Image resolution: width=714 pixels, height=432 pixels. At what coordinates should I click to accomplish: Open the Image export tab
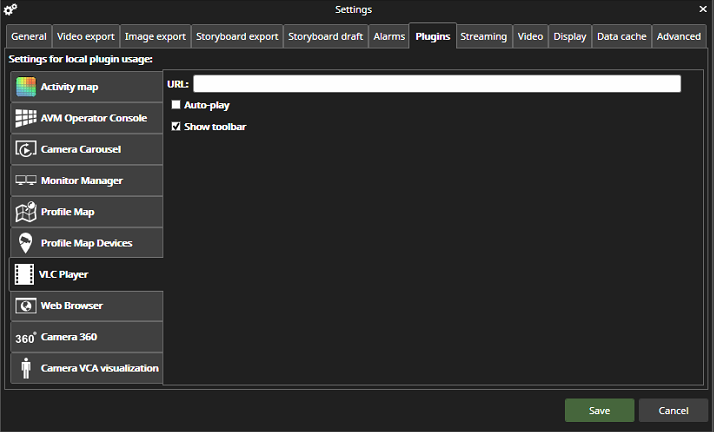(155, 36)
